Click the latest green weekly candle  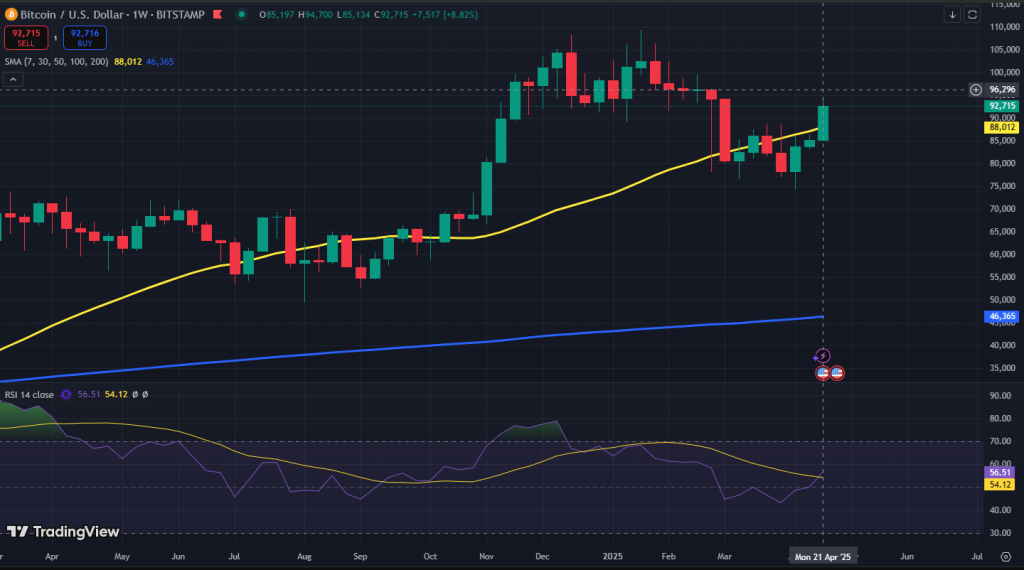[x=823, y=123]
